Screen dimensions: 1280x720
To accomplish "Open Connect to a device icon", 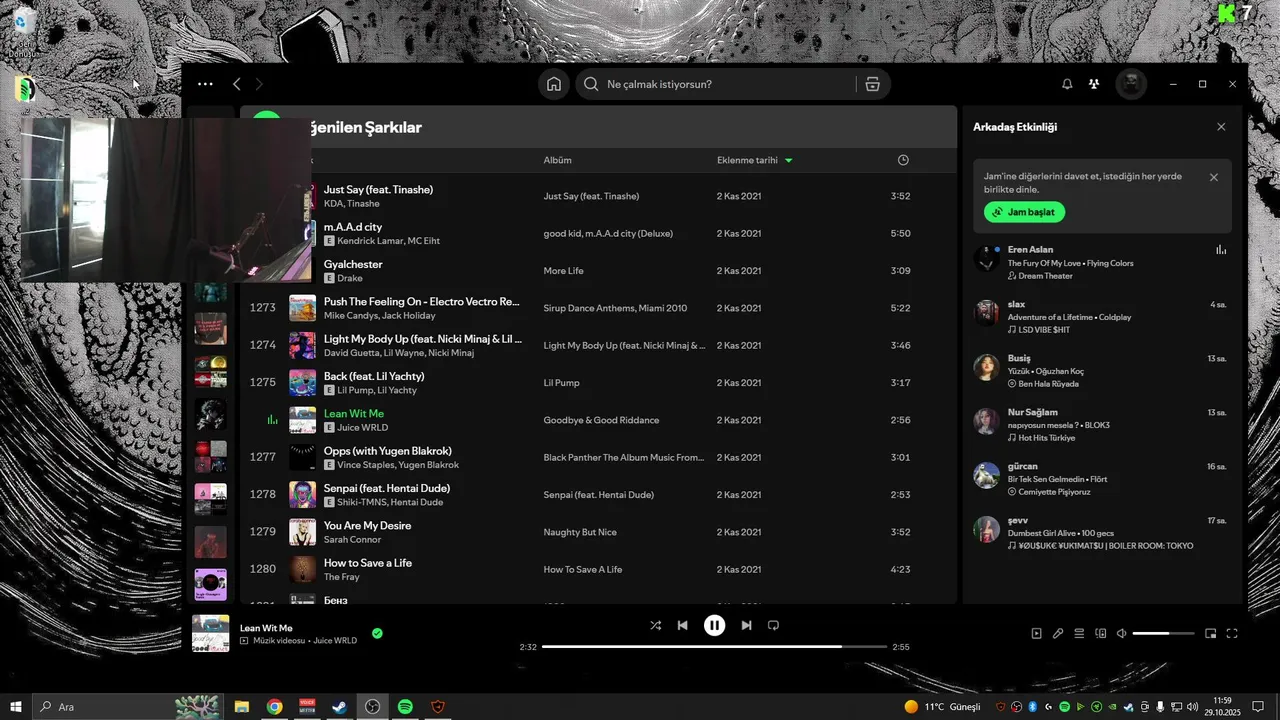I will coord(1101,633).
